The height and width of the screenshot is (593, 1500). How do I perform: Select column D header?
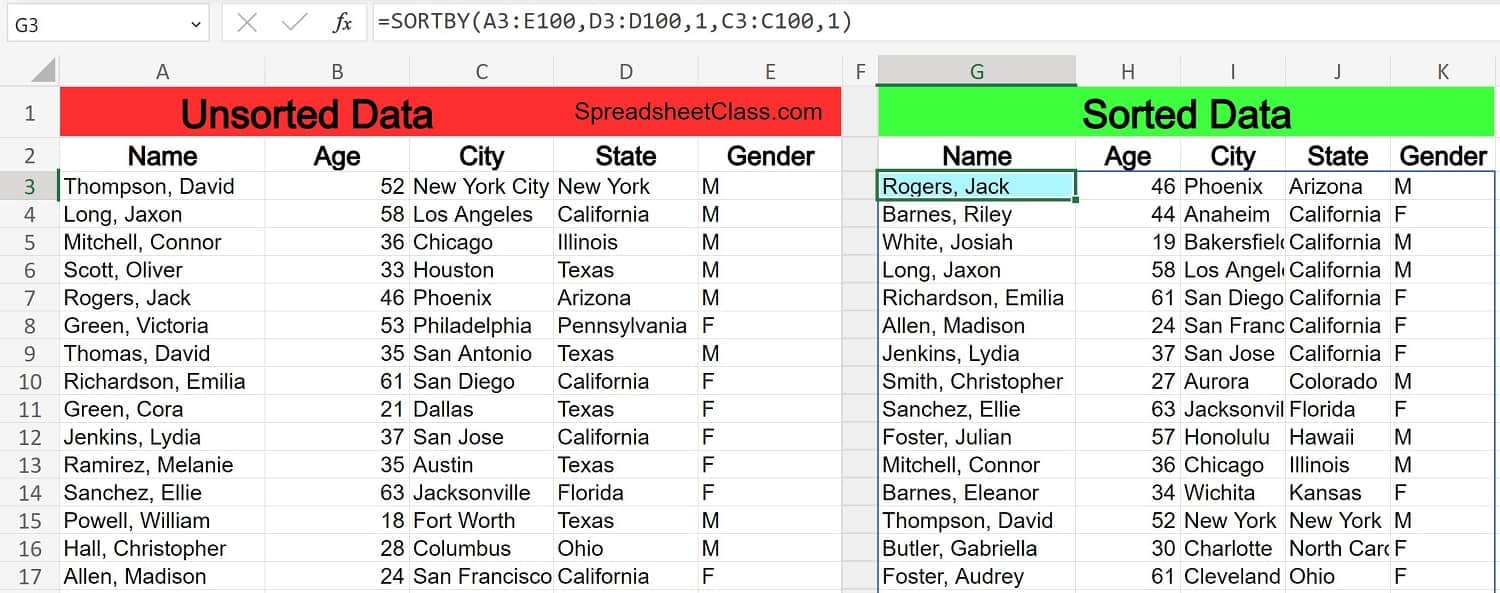(x=626, y=72)
